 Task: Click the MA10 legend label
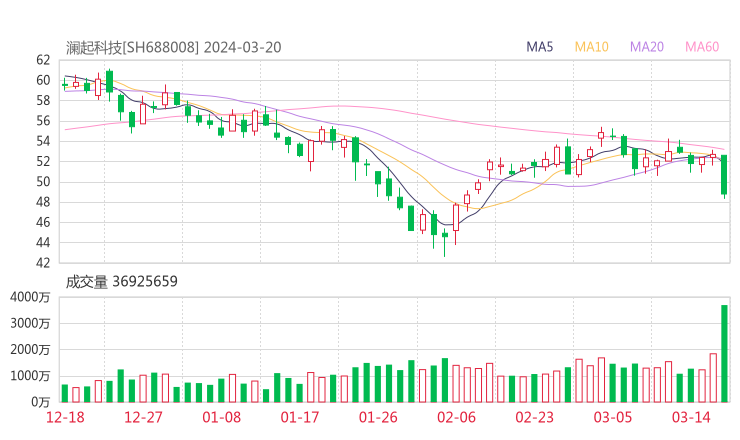tap(591, 47)
